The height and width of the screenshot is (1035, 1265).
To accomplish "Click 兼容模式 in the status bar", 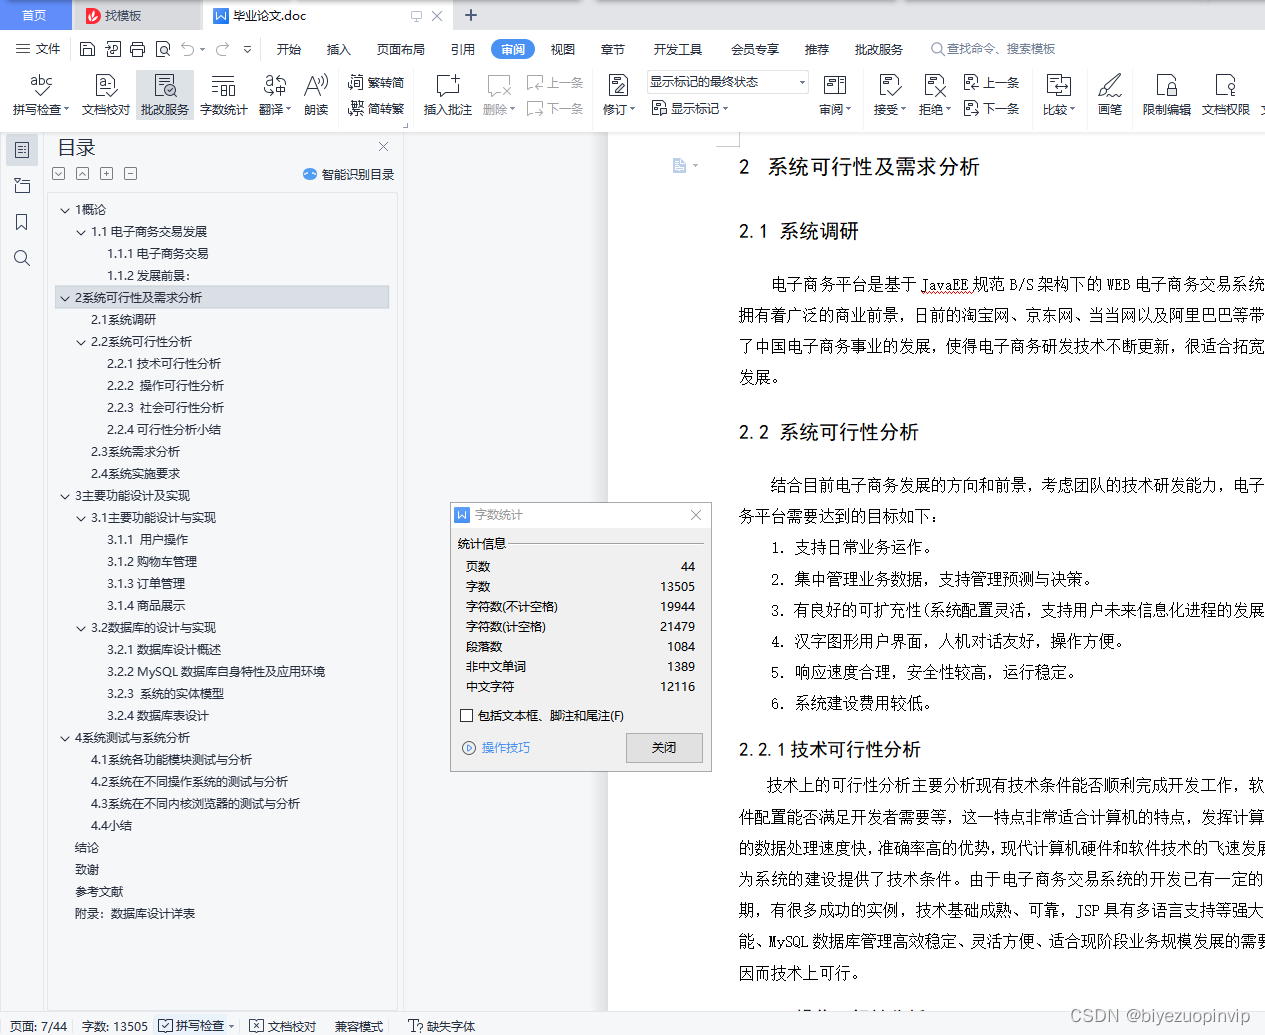I will (x=358, y=1026).
